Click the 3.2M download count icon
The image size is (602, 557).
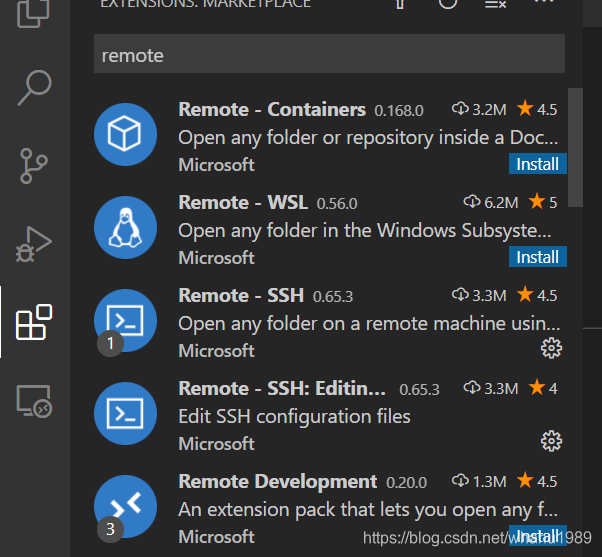tap(460, 109)
